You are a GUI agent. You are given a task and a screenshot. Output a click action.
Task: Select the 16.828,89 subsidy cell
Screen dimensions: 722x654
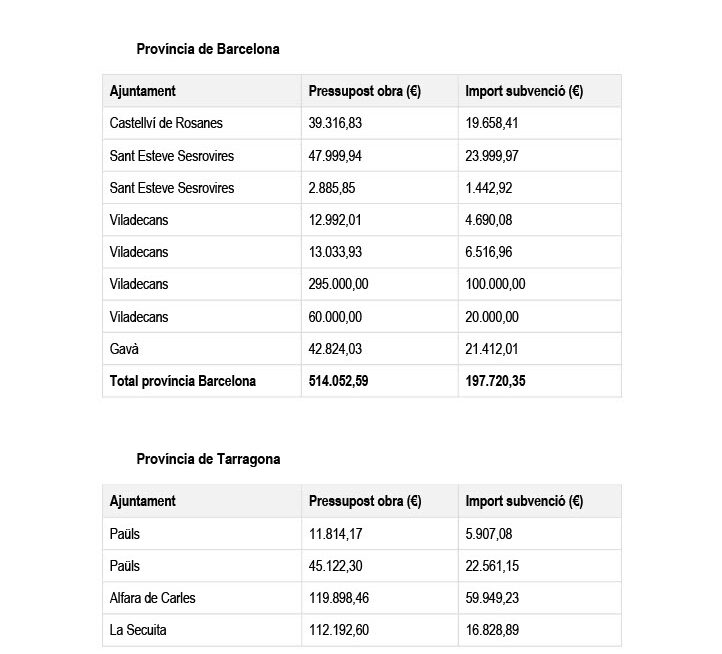(x=493, y=630)
